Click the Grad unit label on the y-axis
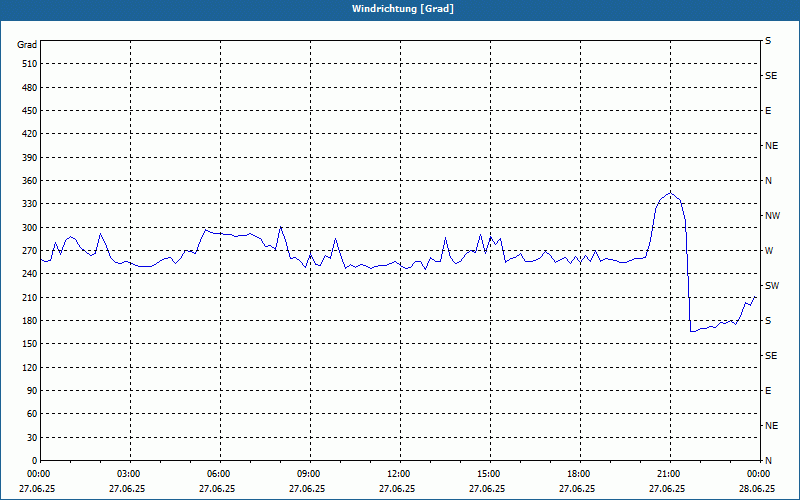Viewport: 800px width, 500px height. point(27,45)
